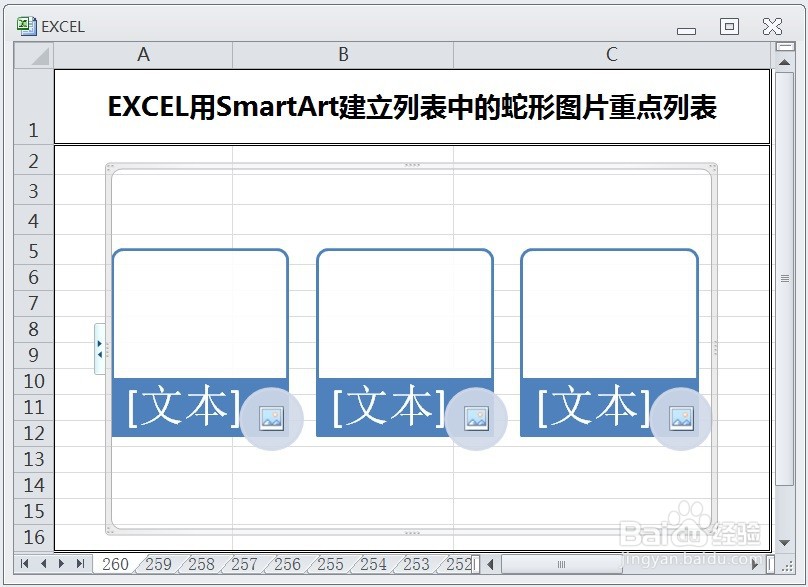808x587 pixels.
Task: Go to first sheet tab navigation arrow
Action: click(24, 563)
